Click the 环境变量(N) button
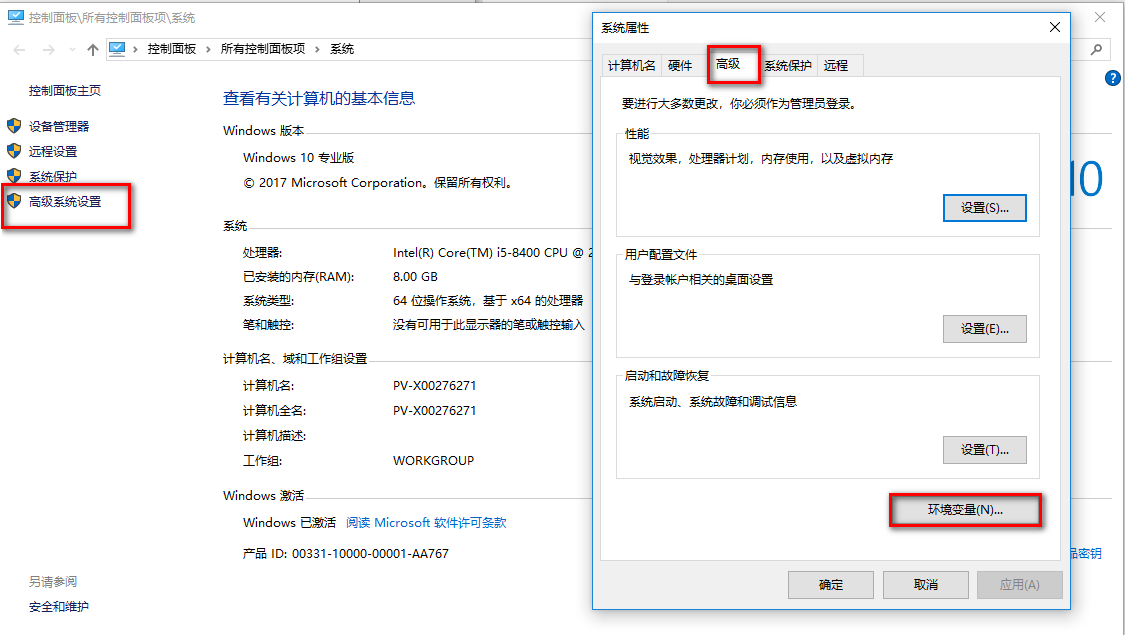The width and height of the screenshot is (1125, 635). (x=965, y=510)
